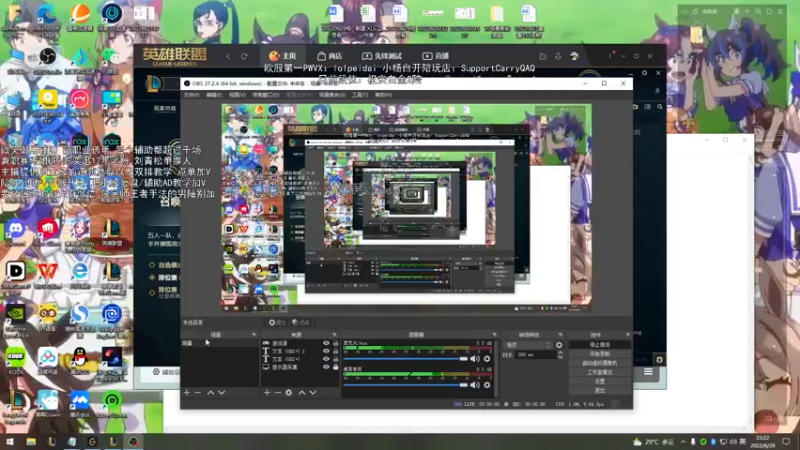Open OBS 视图(V) menu
Viewport: 800px width, 450px height.
(237, 95)
